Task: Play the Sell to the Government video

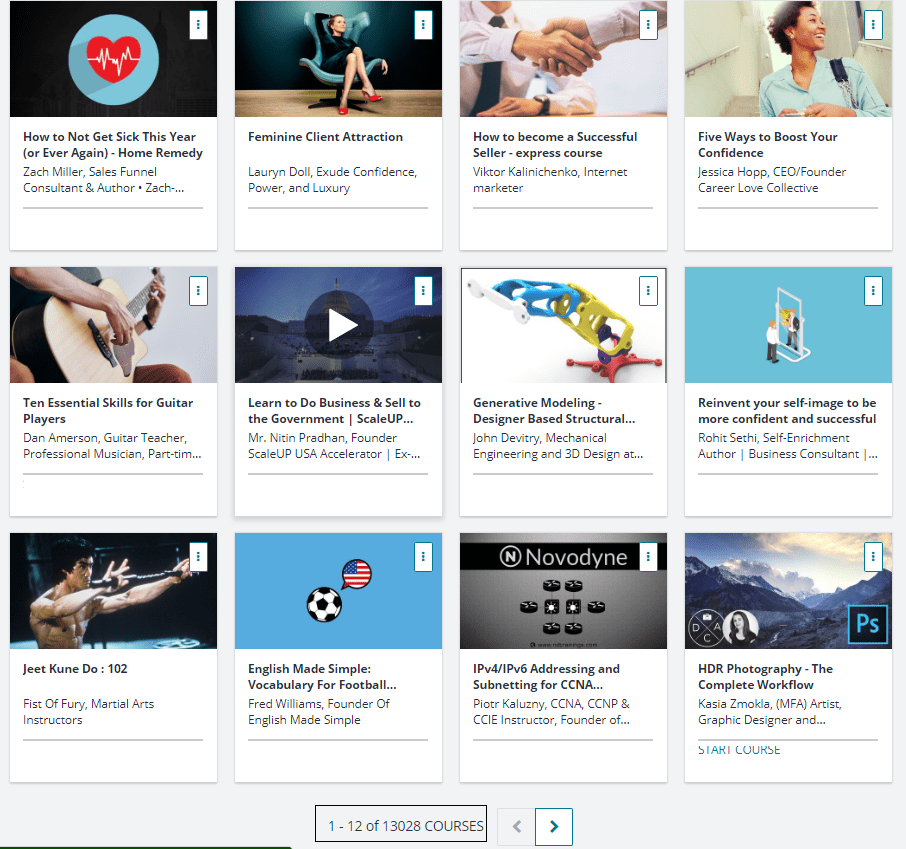Action: pyautogui.click(x=339, y=325)
